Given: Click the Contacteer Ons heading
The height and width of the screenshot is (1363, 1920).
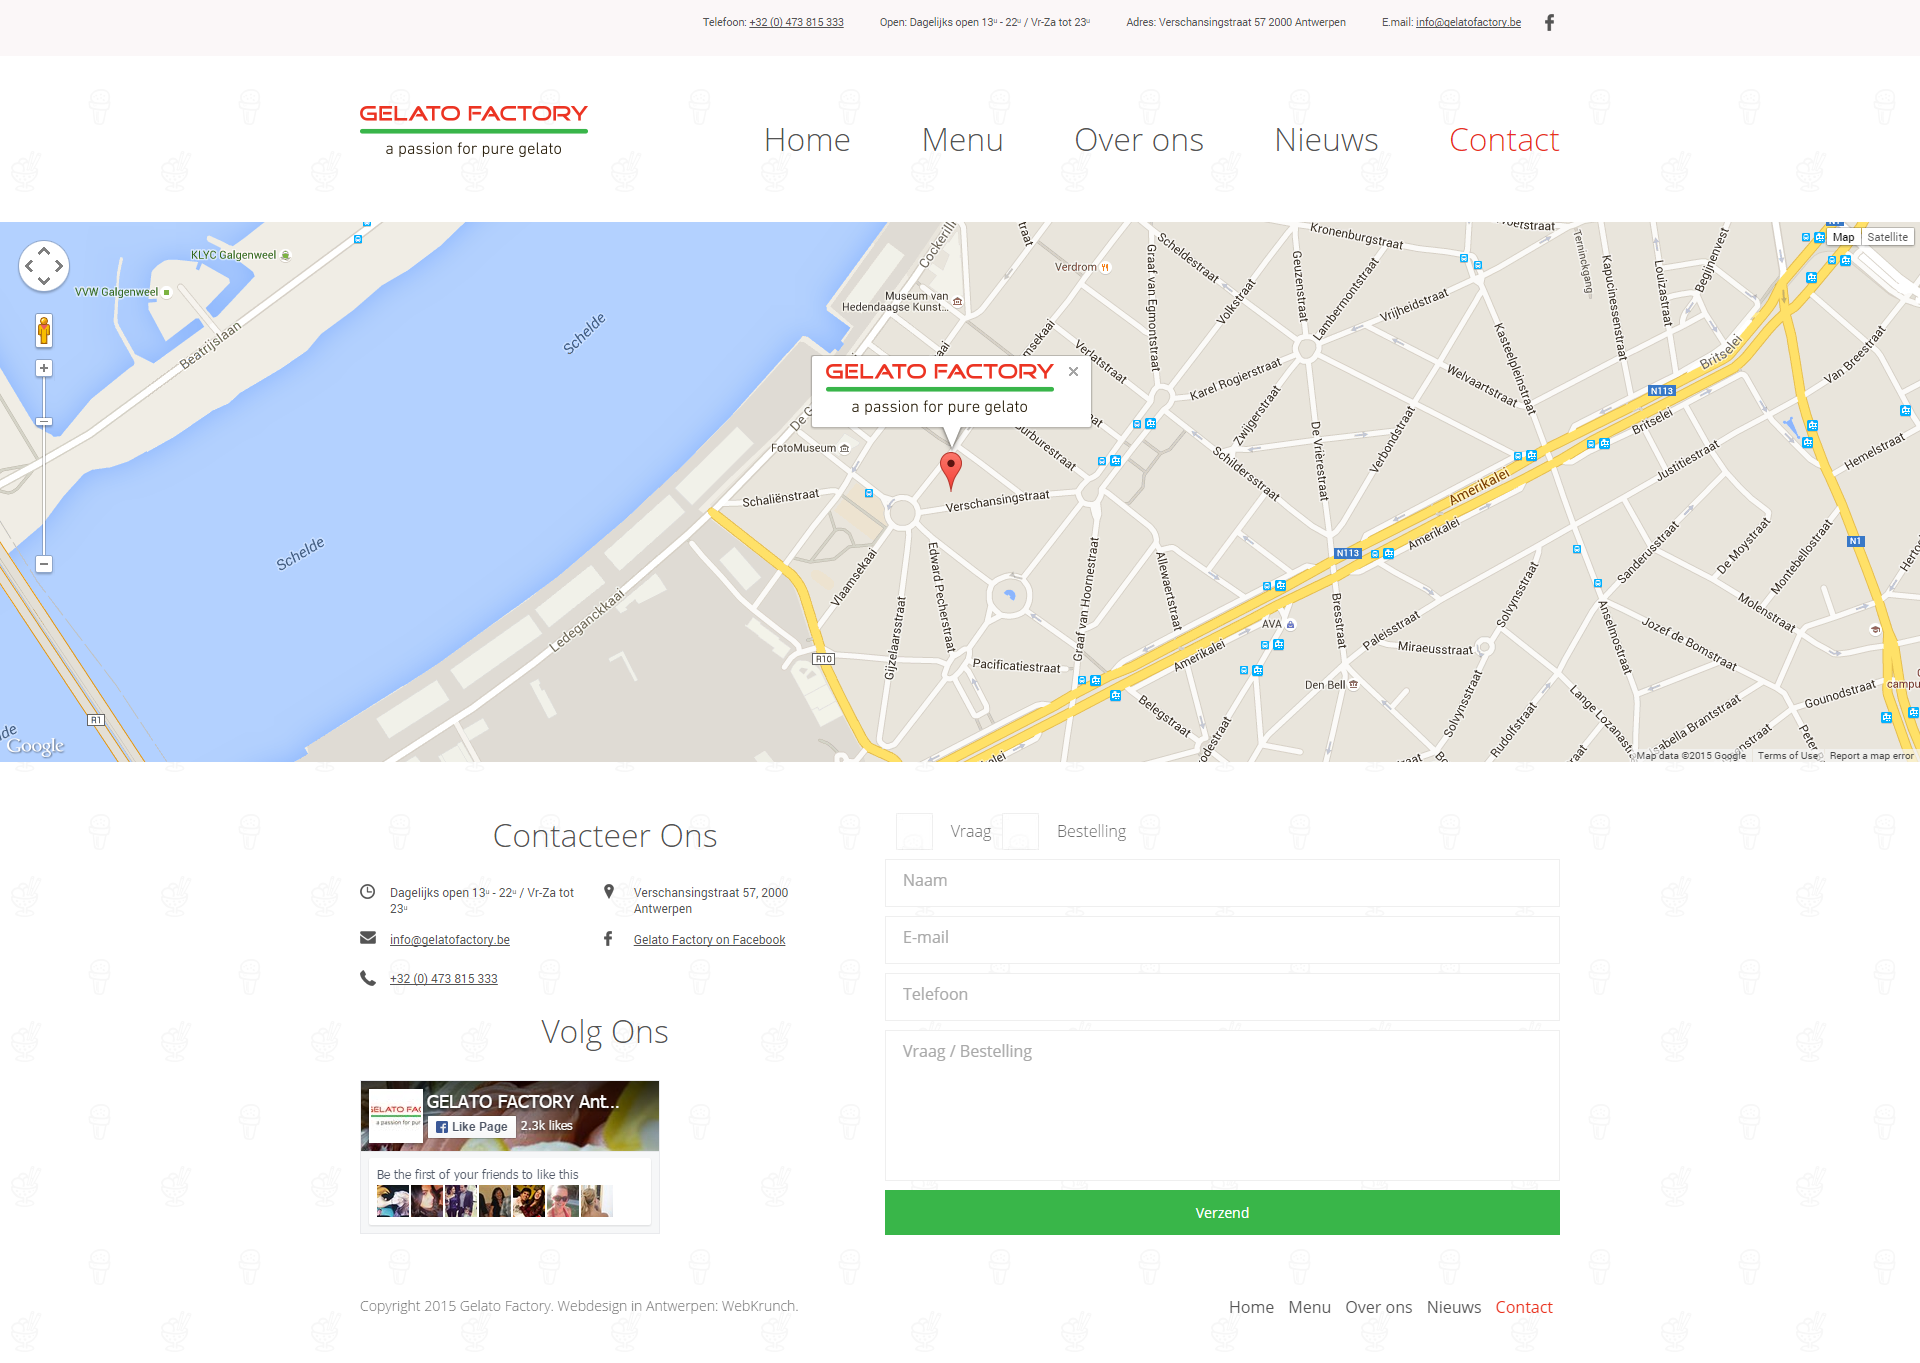Looking at the screenshot, I should (605, 836).
